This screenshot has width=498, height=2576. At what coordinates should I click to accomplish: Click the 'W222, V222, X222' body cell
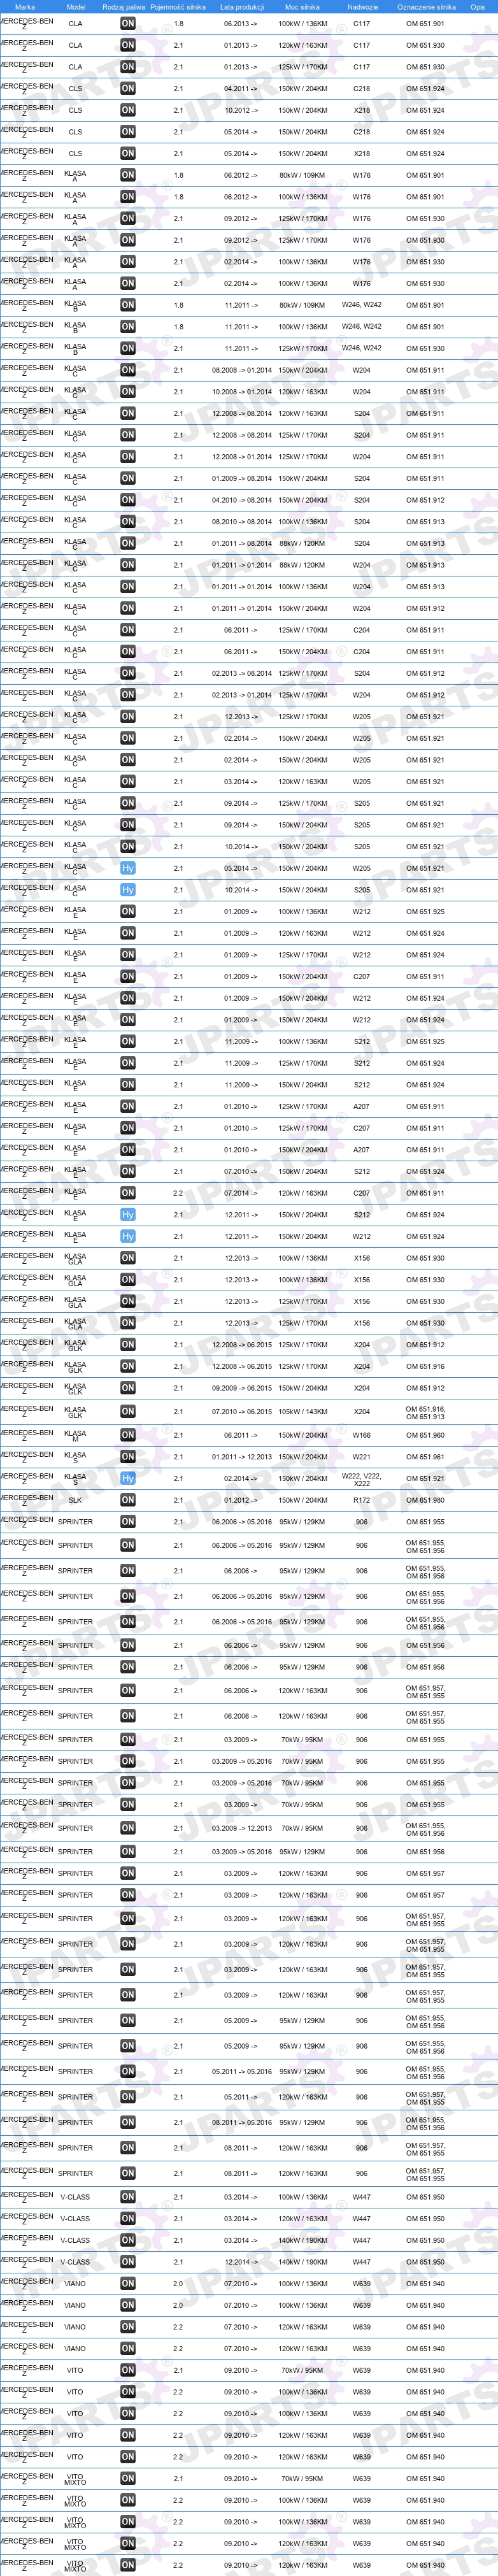point(362,1479)
